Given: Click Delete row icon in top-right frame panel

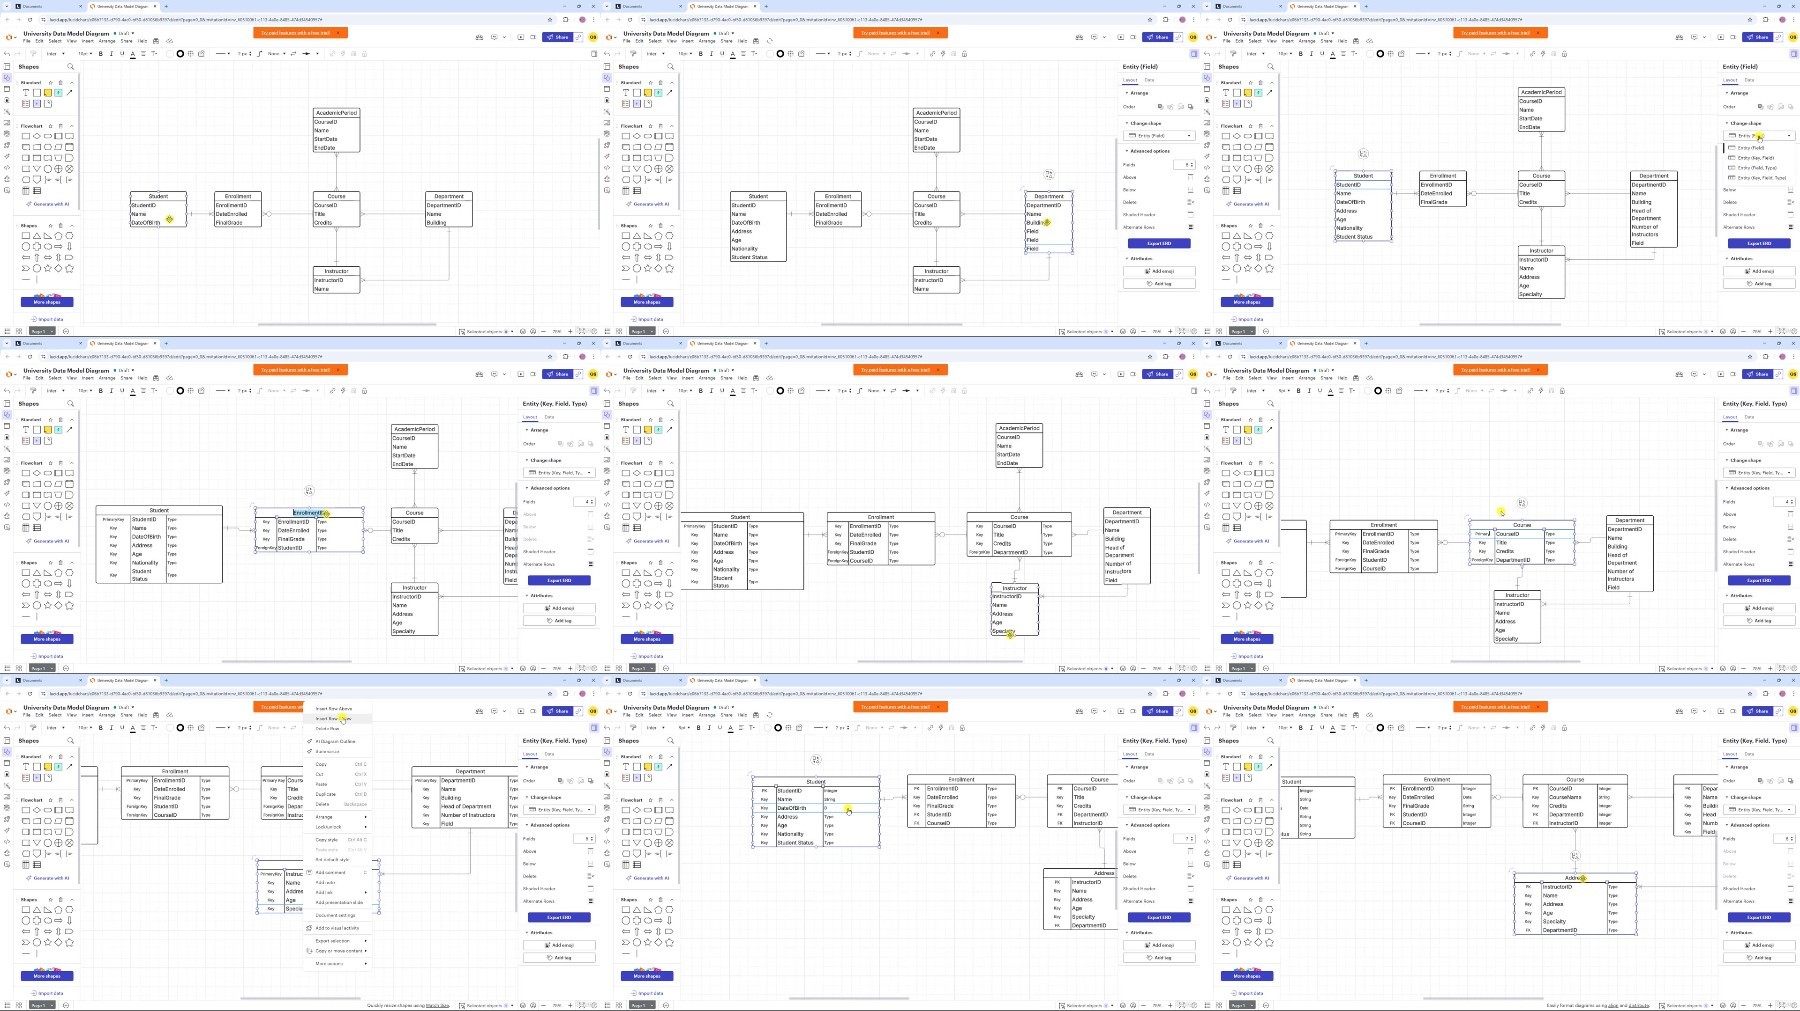Looking at the screenshot, I should click(x=1790, y=202).
